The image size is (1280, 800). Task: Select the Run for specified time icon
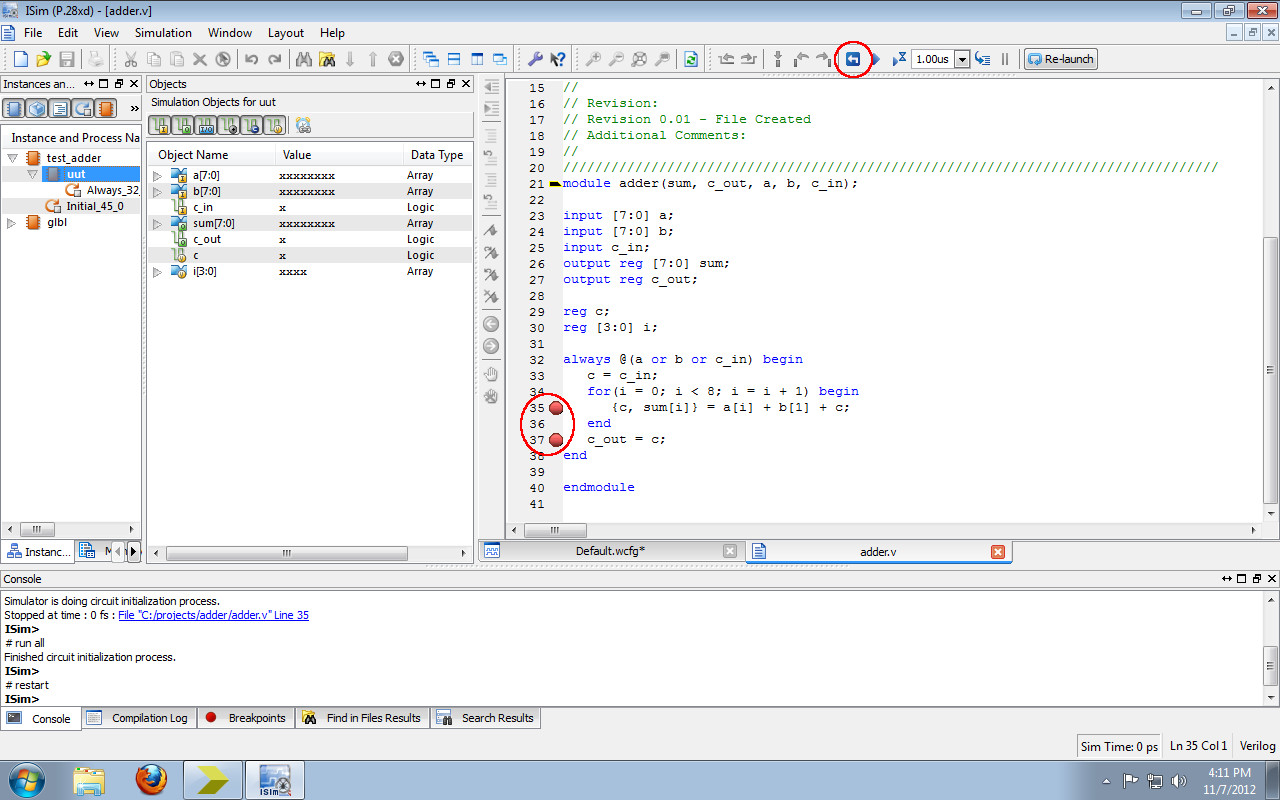898,59
